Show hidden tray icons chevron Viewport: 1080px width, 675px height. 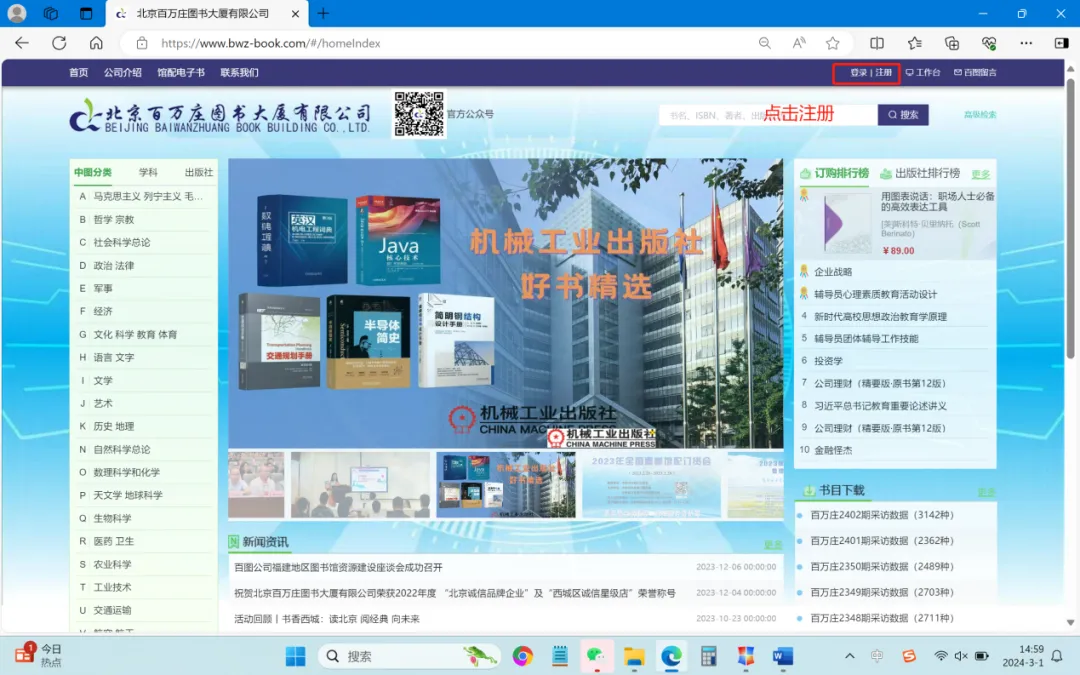[x=849, y=656]
